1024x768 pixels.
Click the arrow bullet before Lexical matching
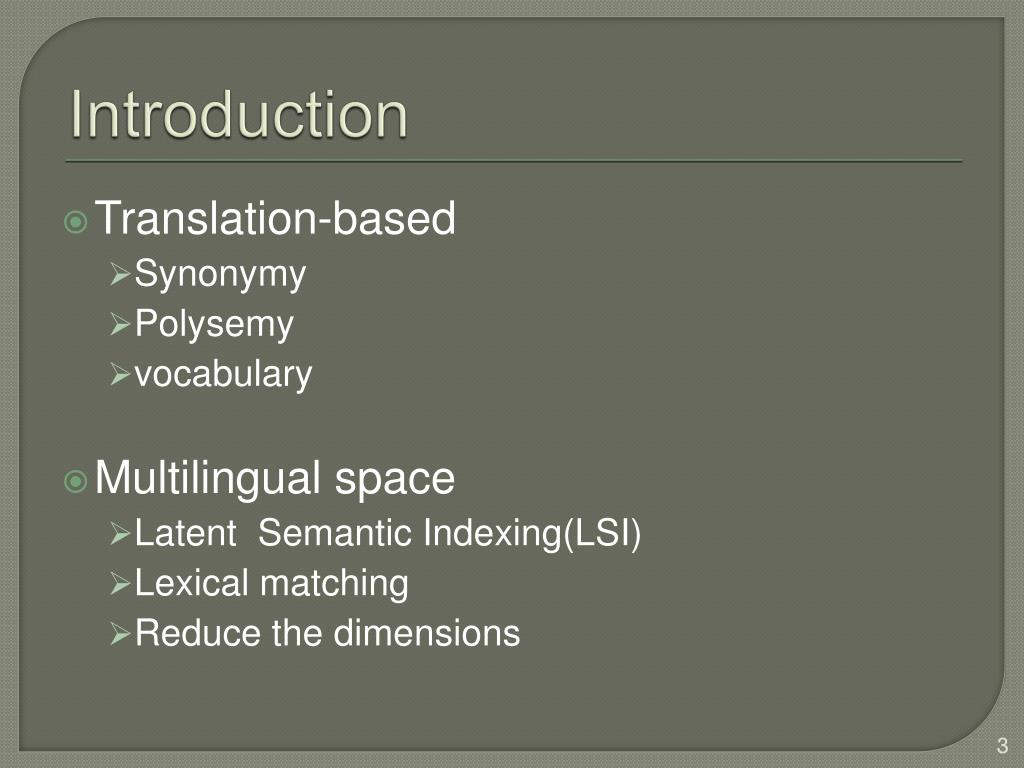121,584
